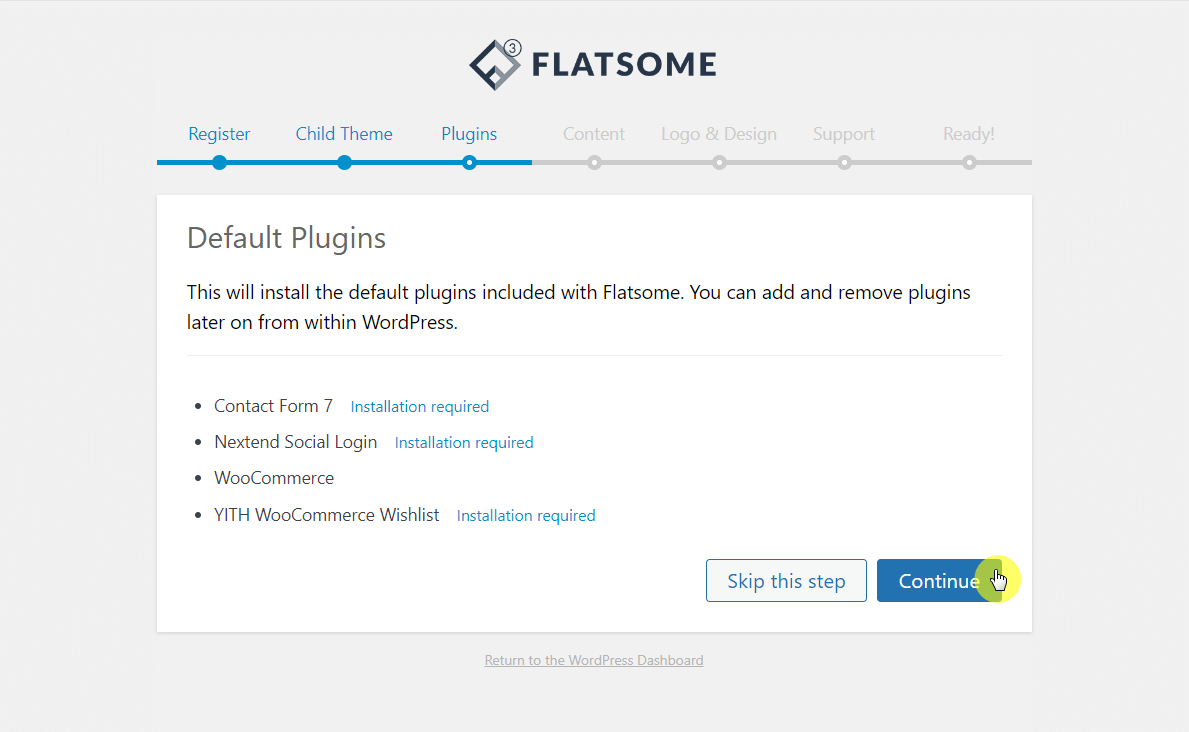Click the Content step dot
Viewport: 1189px width, 732px height.
[594, 162]
